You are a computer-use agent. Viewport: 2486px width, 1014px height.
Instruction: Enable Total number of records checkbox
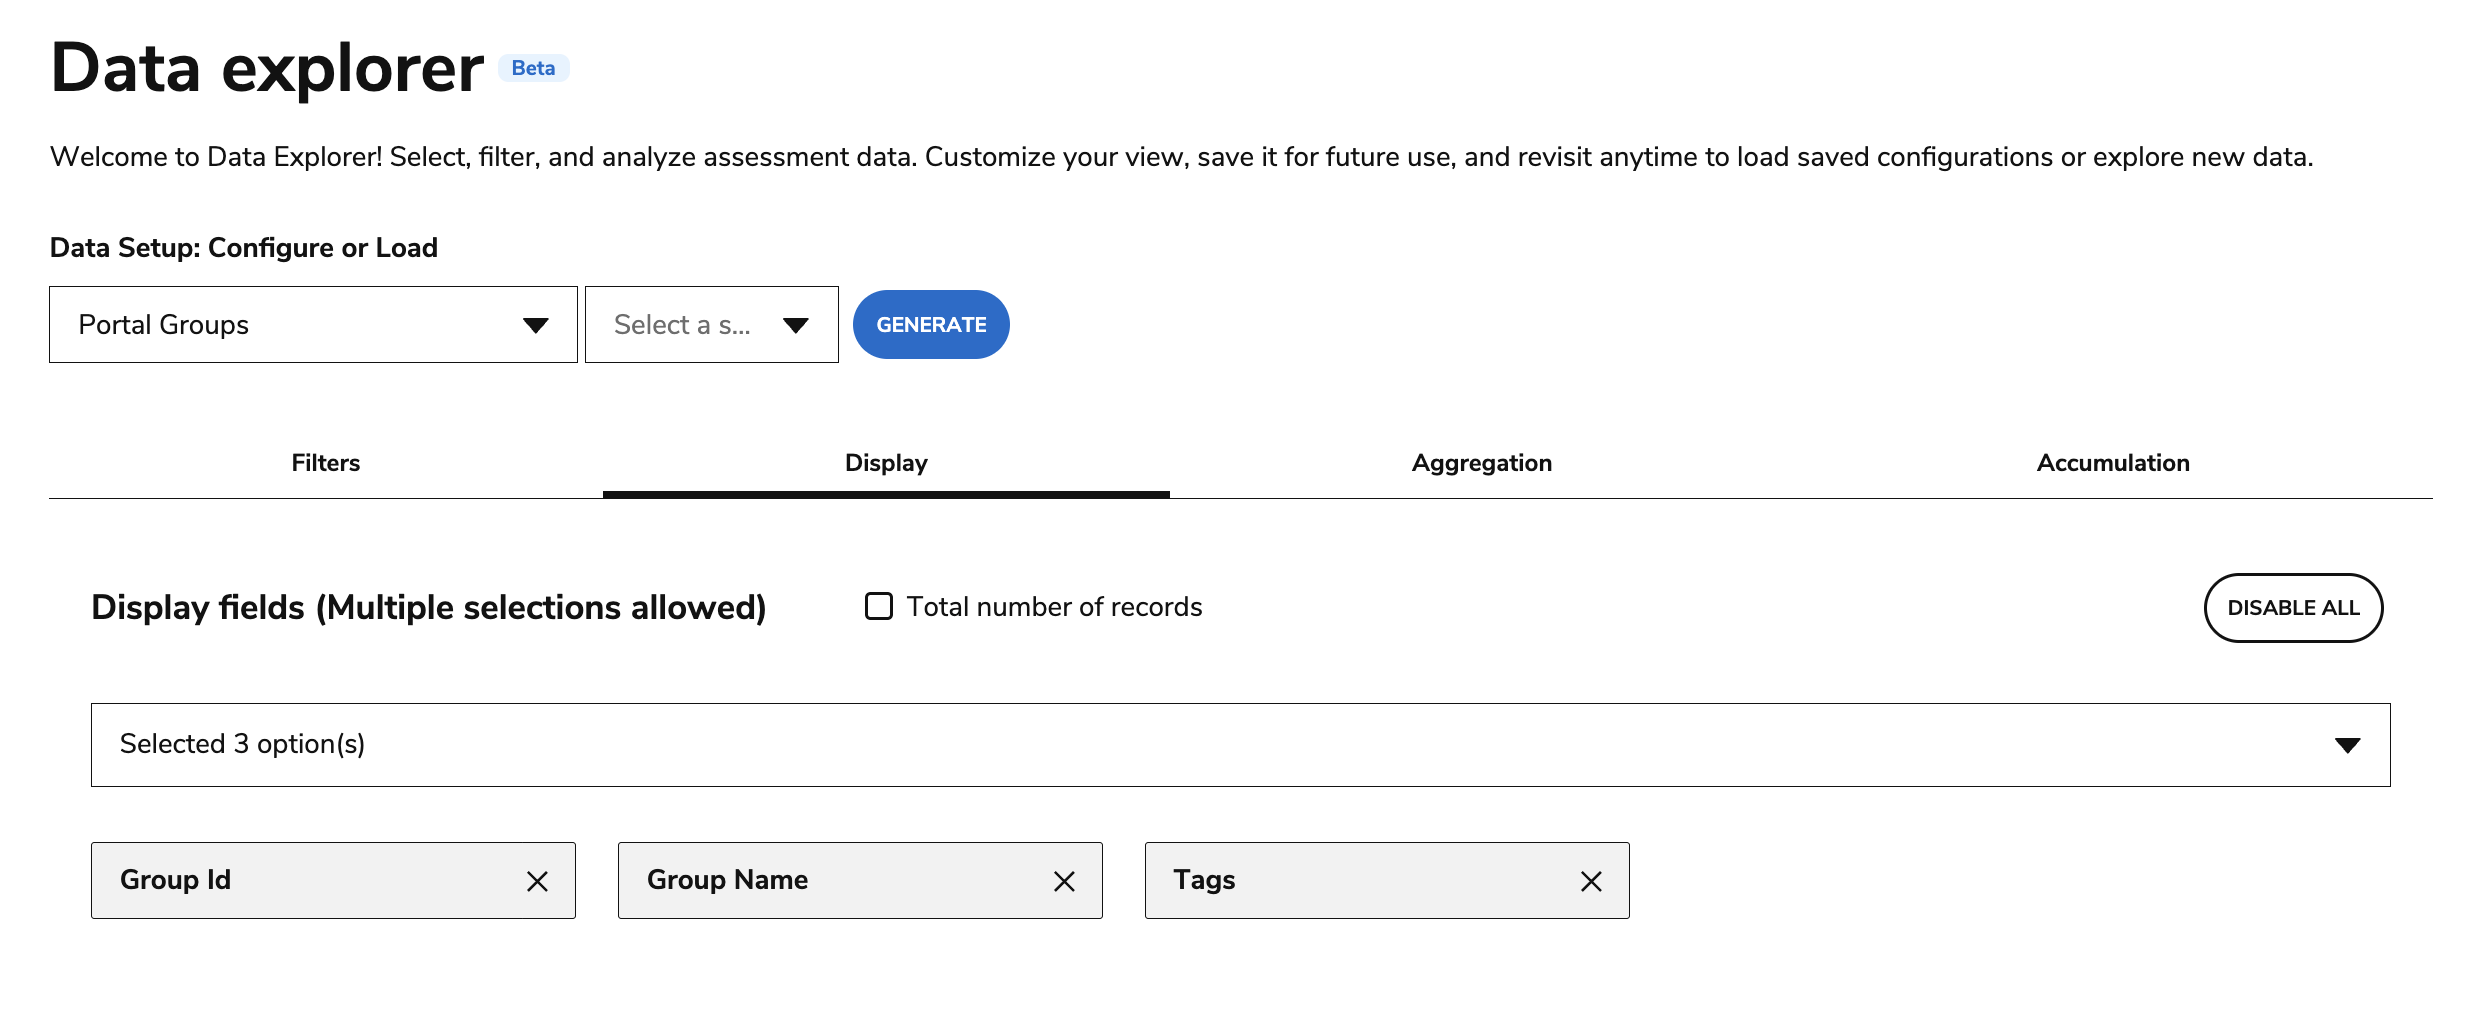click(879, 606)
